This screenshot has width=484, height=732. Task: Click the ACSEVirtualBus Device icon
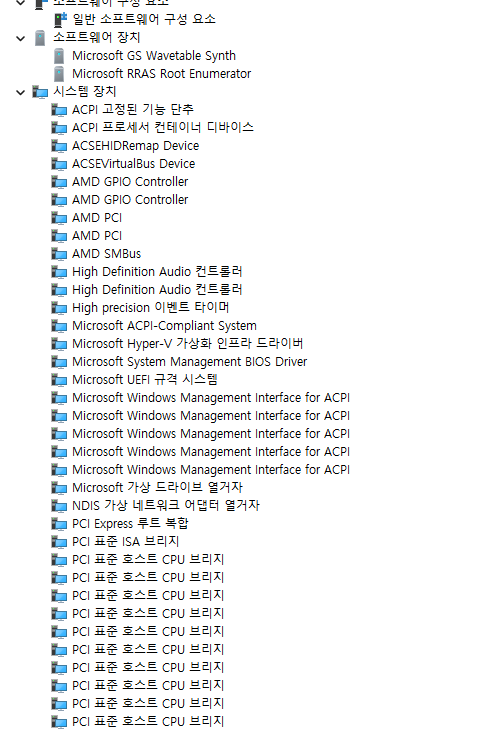[59, 164]
